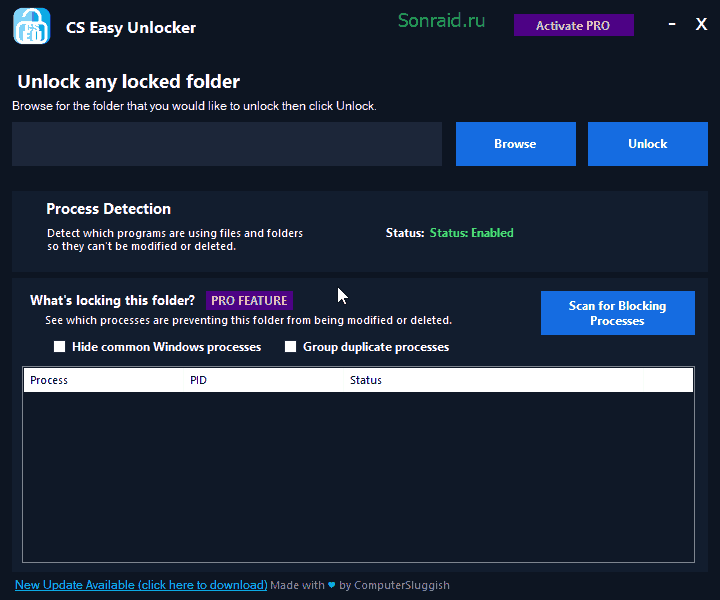Click the folder path input field
Viewport: 720px width, 600px height.
coord(227,144)
